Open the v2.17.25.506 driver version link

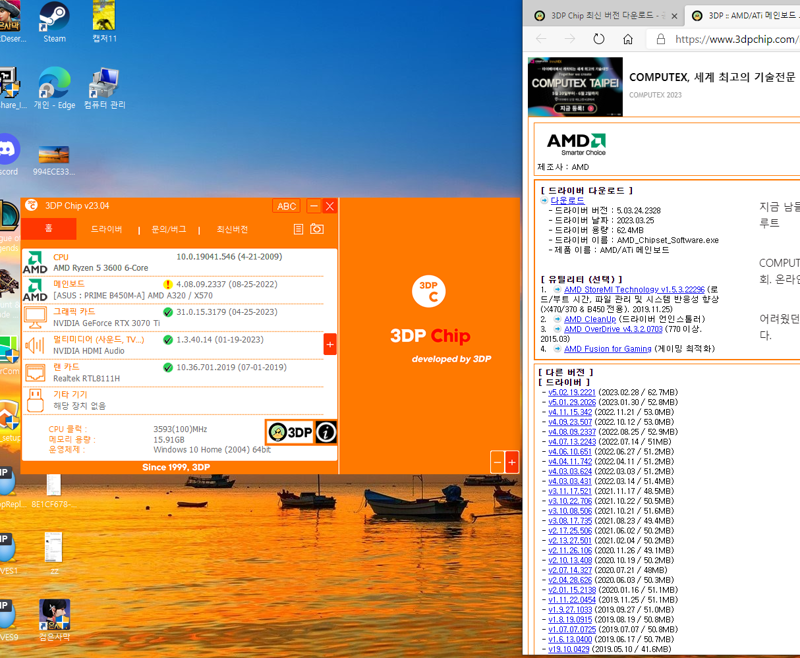pyautogui.click(x=570, y=530)
